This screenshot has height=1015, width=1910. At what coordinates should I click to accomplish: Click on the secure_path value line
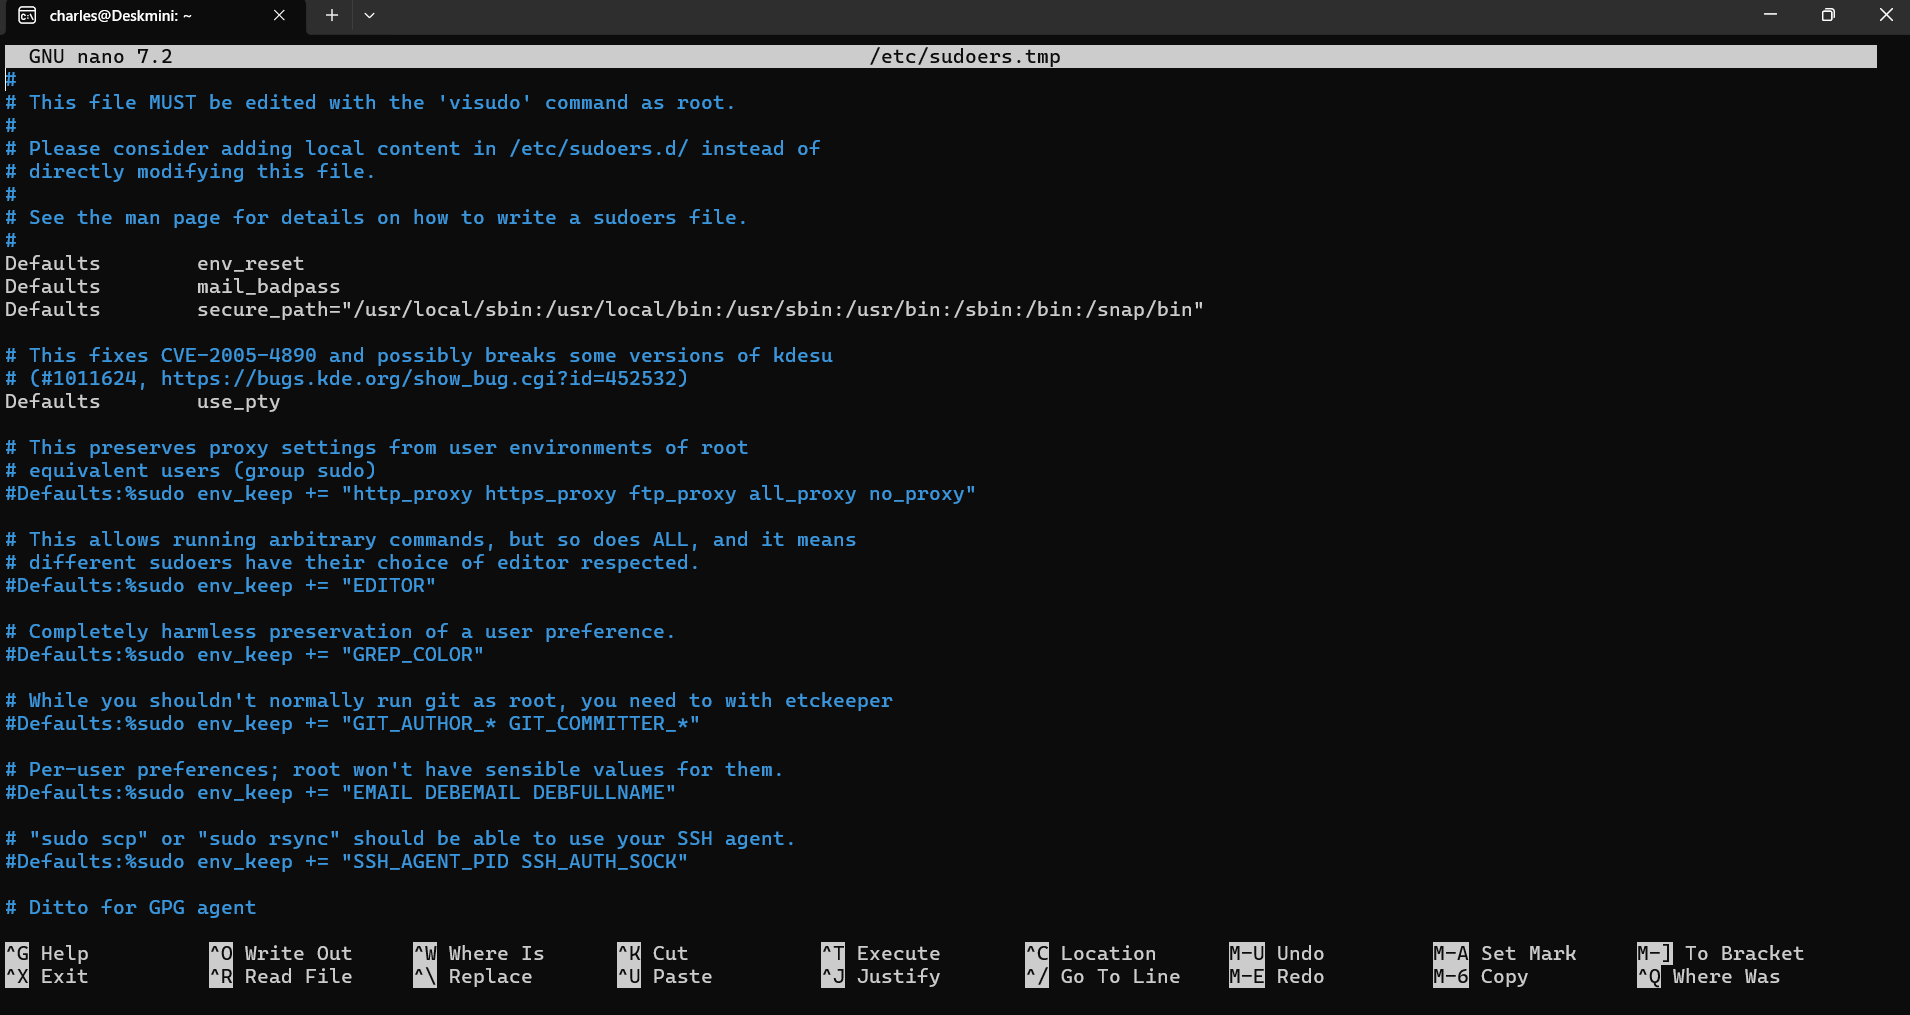point(700,309)
